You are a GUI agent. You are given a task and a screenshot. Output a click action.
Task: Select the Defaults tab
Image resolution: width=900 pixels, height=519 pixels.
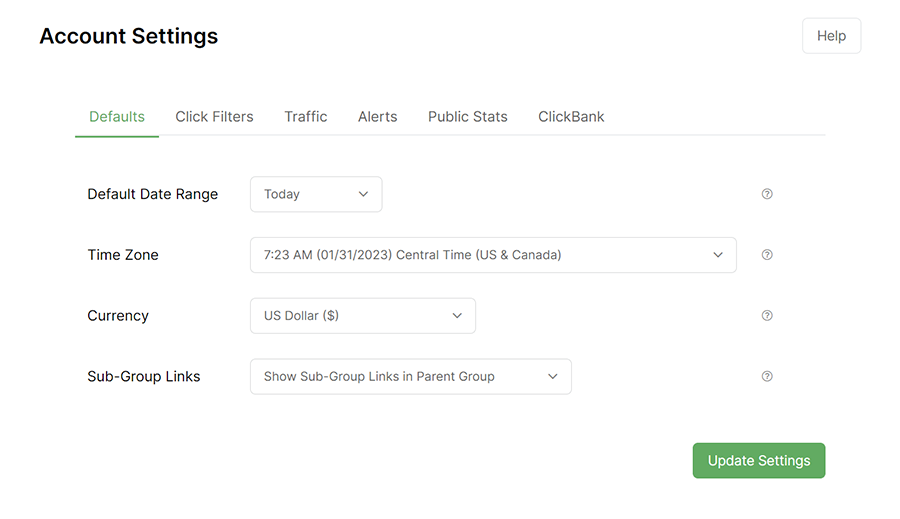(117, 117)
